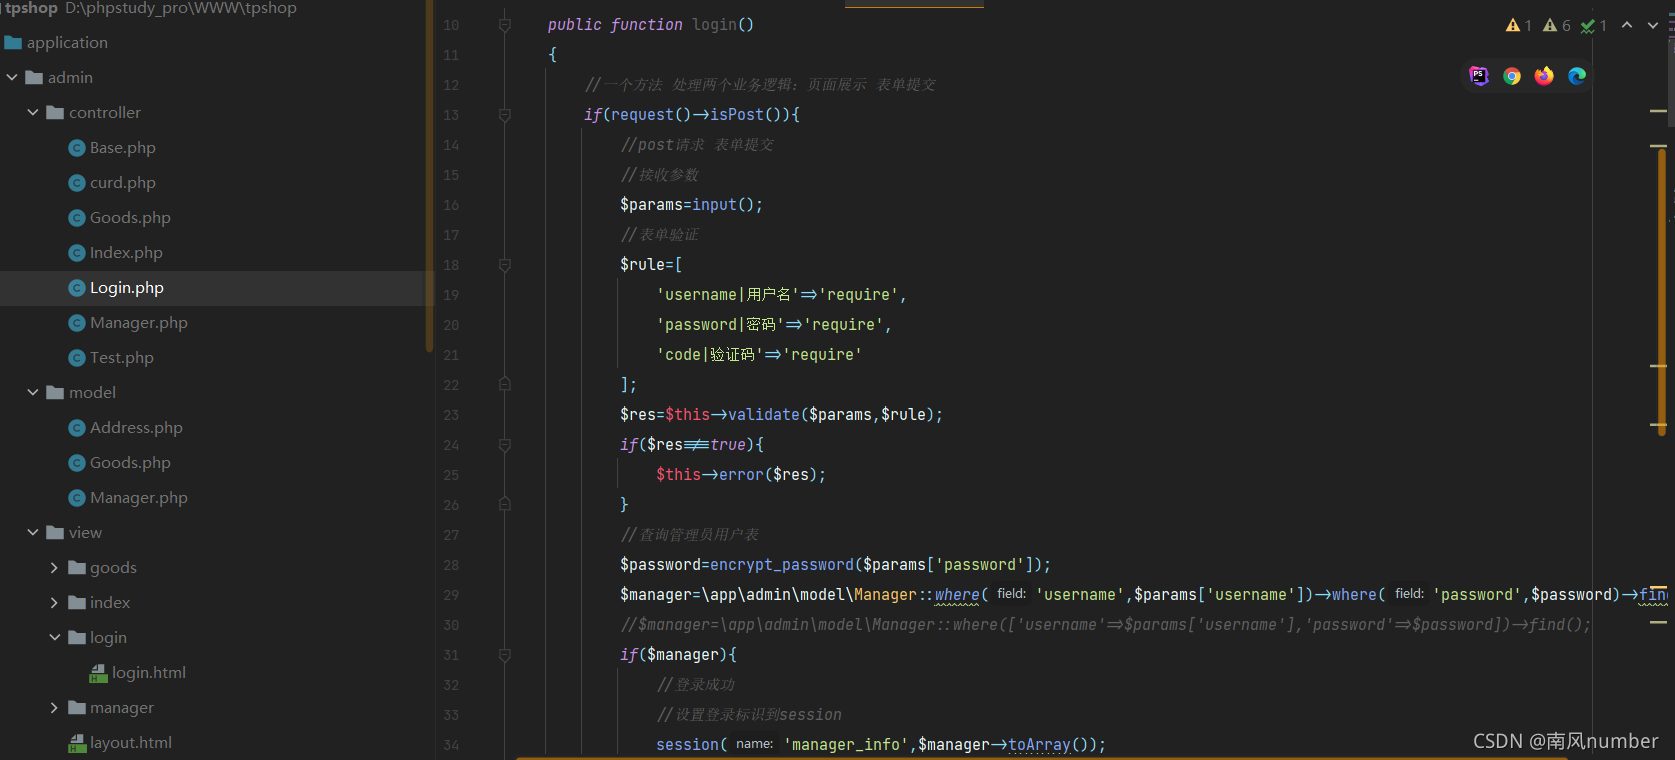Open Goods.php under model
The width and height of the screenshot is (1675, 760).
pos(130,462)
